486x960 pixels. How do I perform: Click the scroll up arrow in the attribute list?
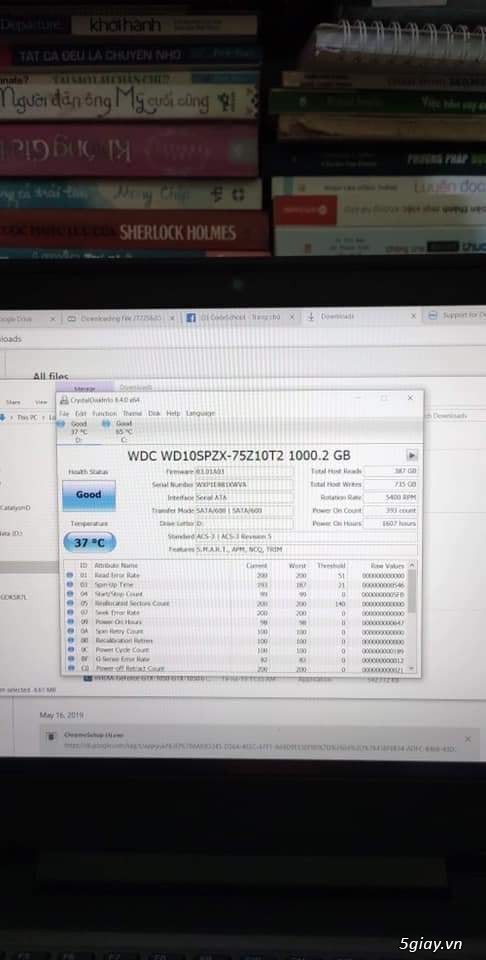[x=412, y=565]
